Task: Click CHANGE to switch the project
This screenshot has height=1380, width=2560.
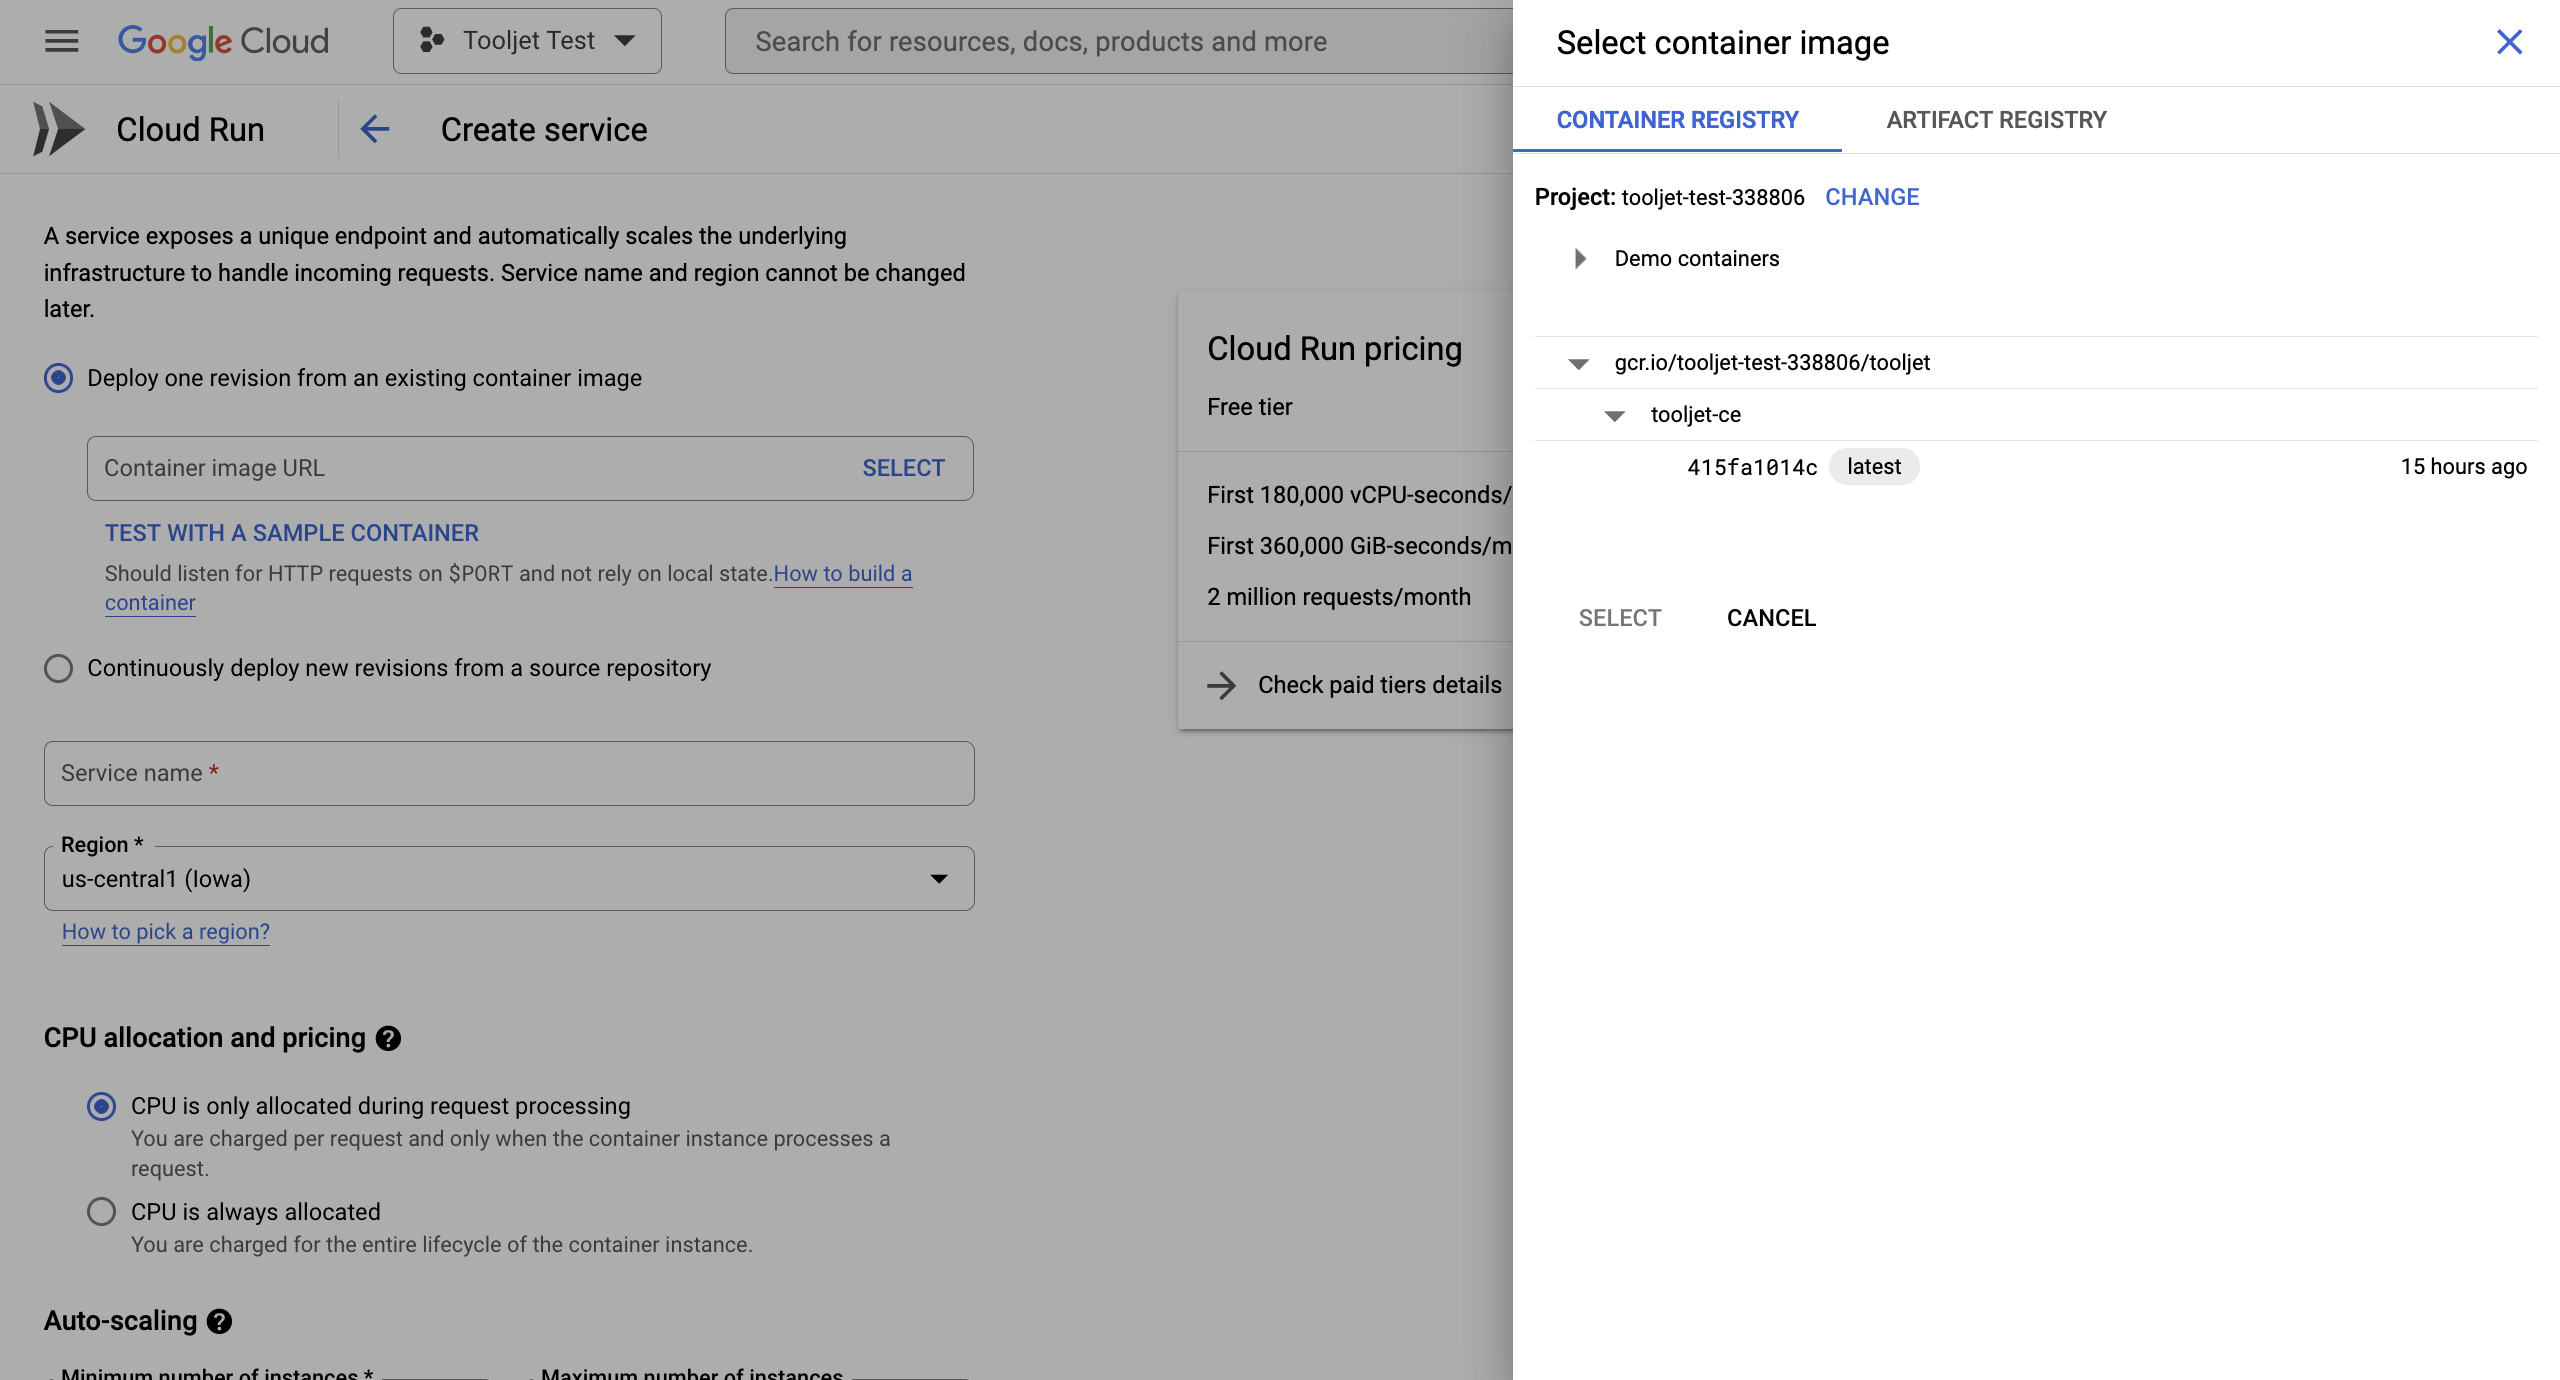Action: tap(1872, 197)
